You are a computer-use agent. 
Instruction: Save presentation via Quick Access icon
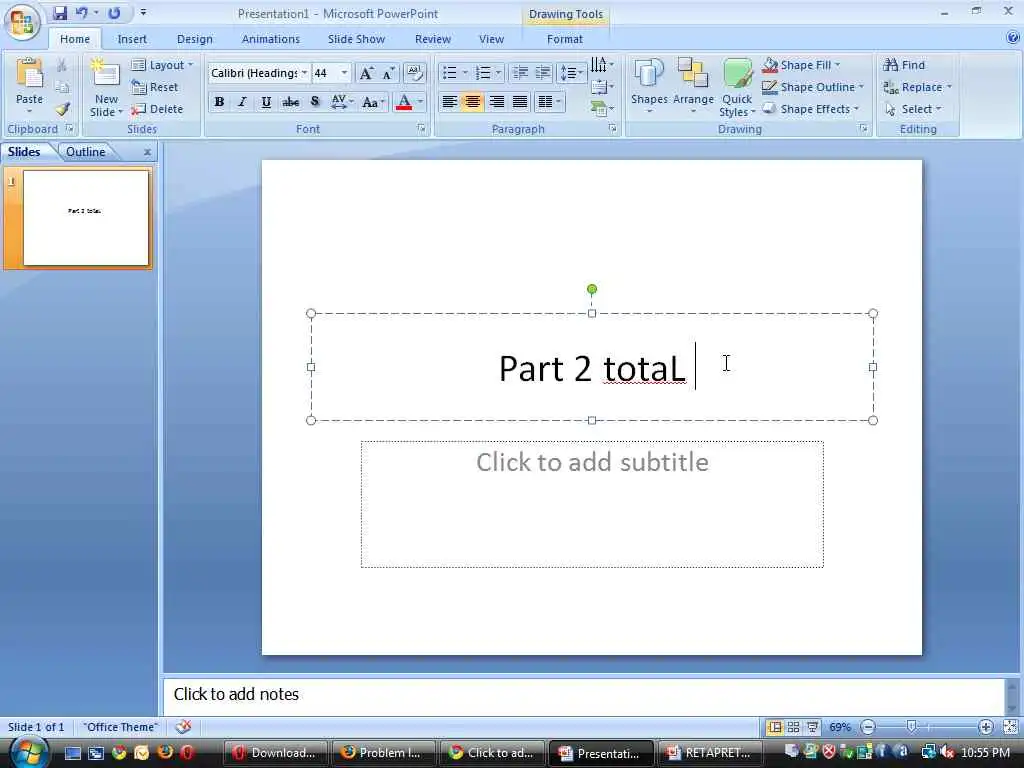[59, 13]
